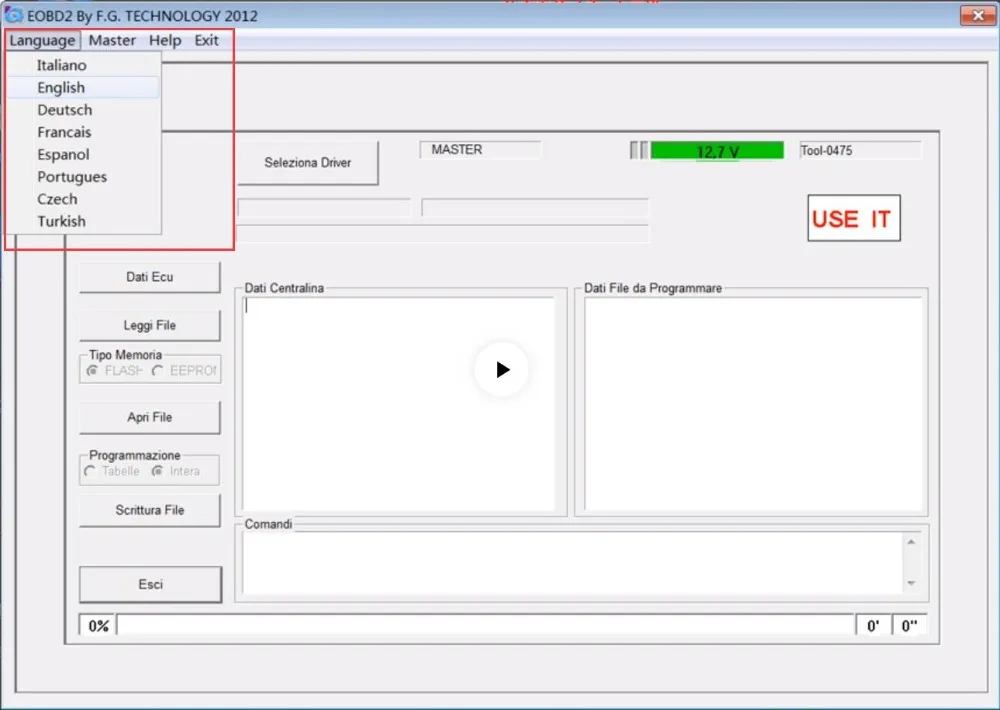Select English language

(x=83, y=87)
